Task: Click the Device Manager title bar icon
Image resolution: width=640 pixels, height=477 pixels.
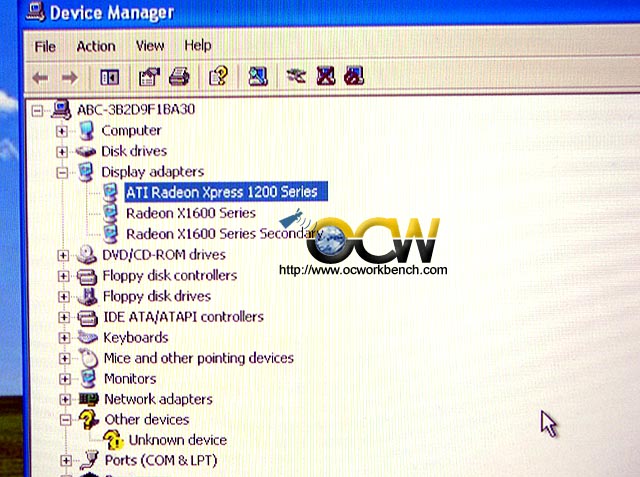Action: 36,11
